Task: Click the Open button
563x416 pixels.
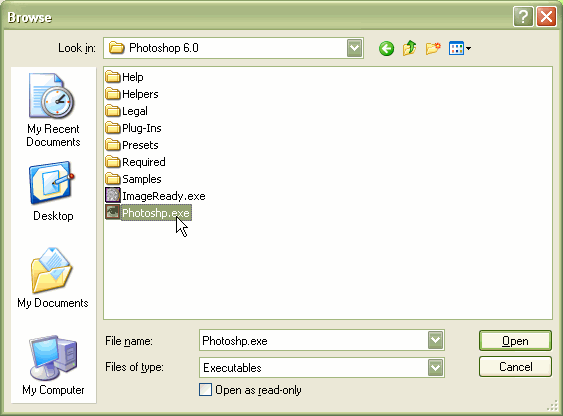Action: (x=515, y=341)
